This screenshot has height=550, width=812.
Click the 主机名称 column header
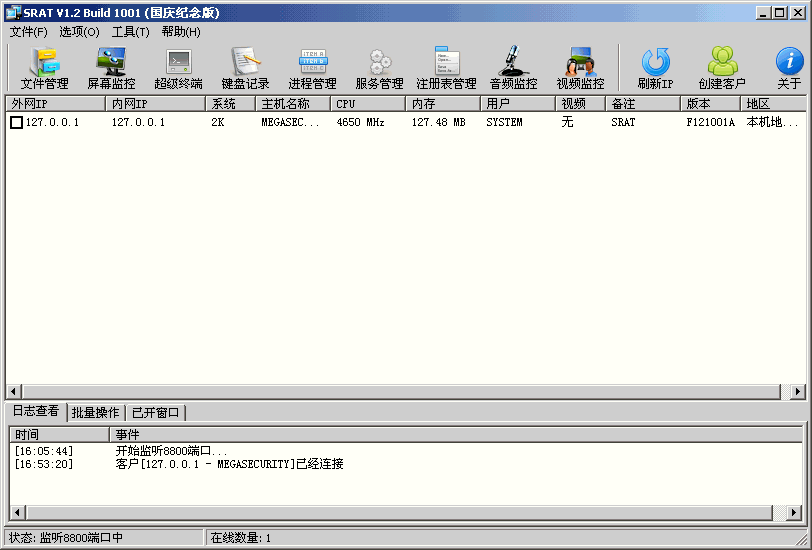click(292, 104)
